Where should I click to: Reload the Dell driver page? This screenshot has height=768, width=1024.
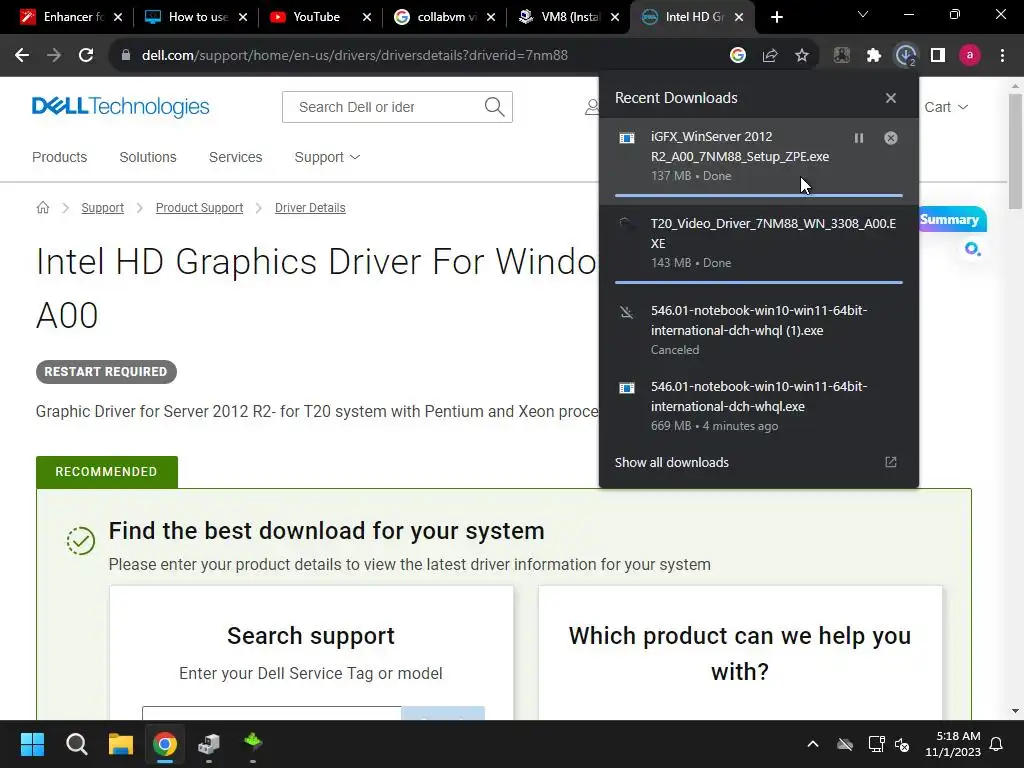86,56
